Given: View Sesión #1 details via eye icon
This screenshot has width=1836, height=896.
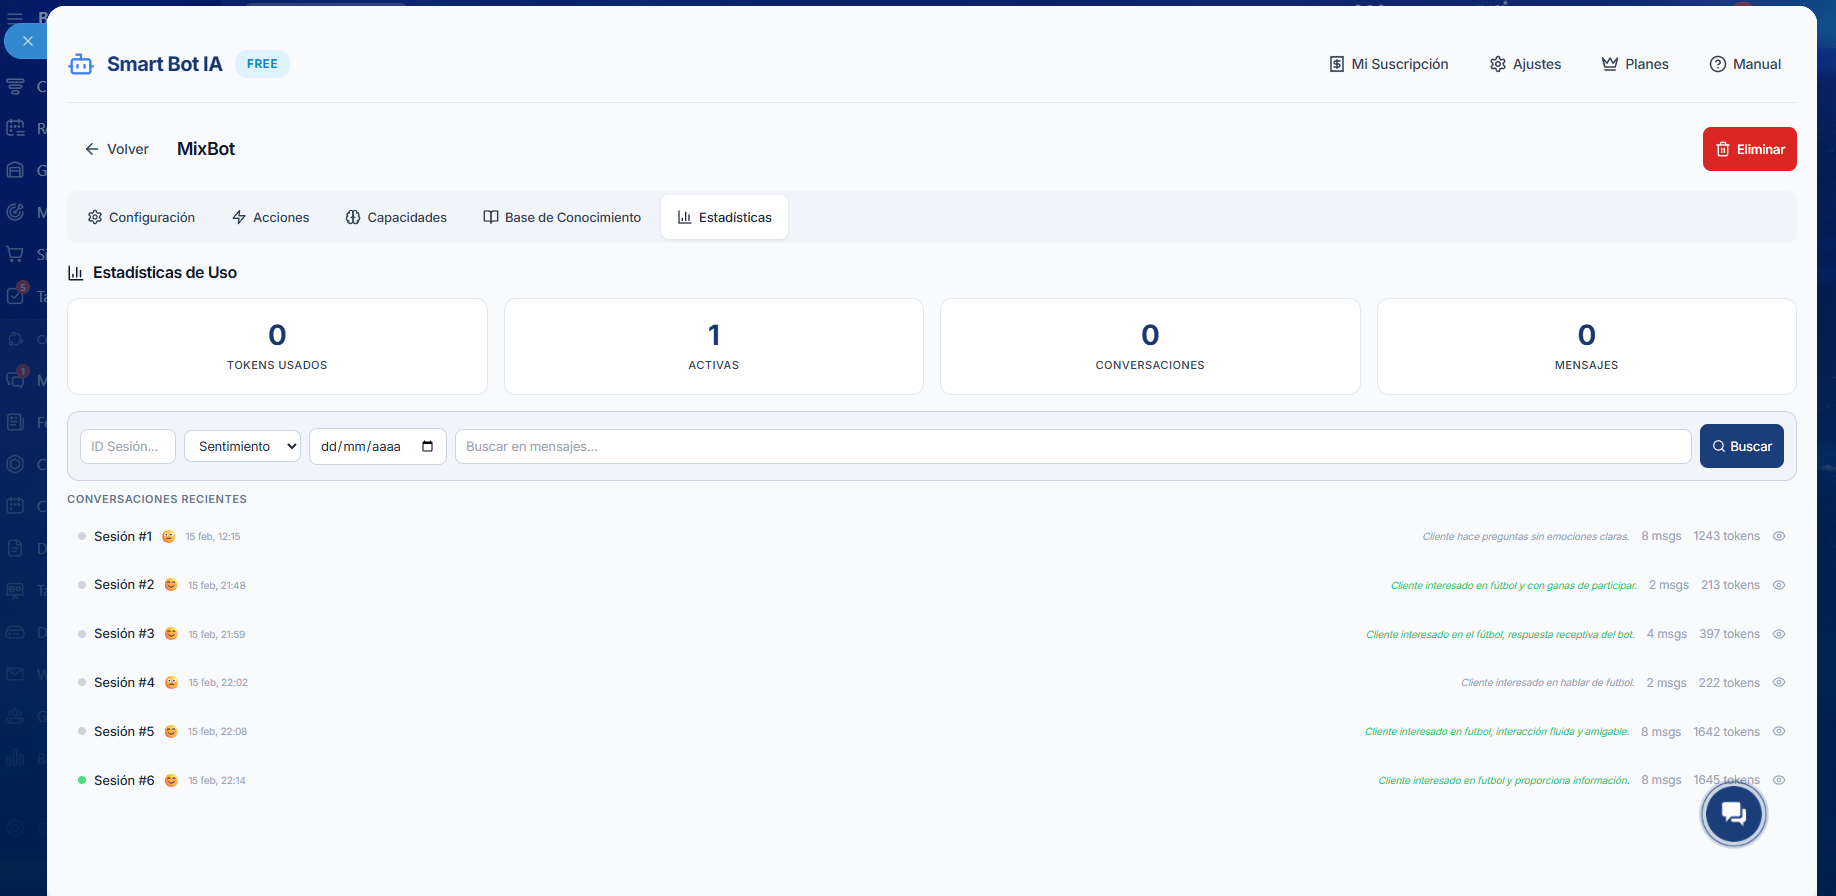Looking at the screenshot, I should pos(1779,536).
